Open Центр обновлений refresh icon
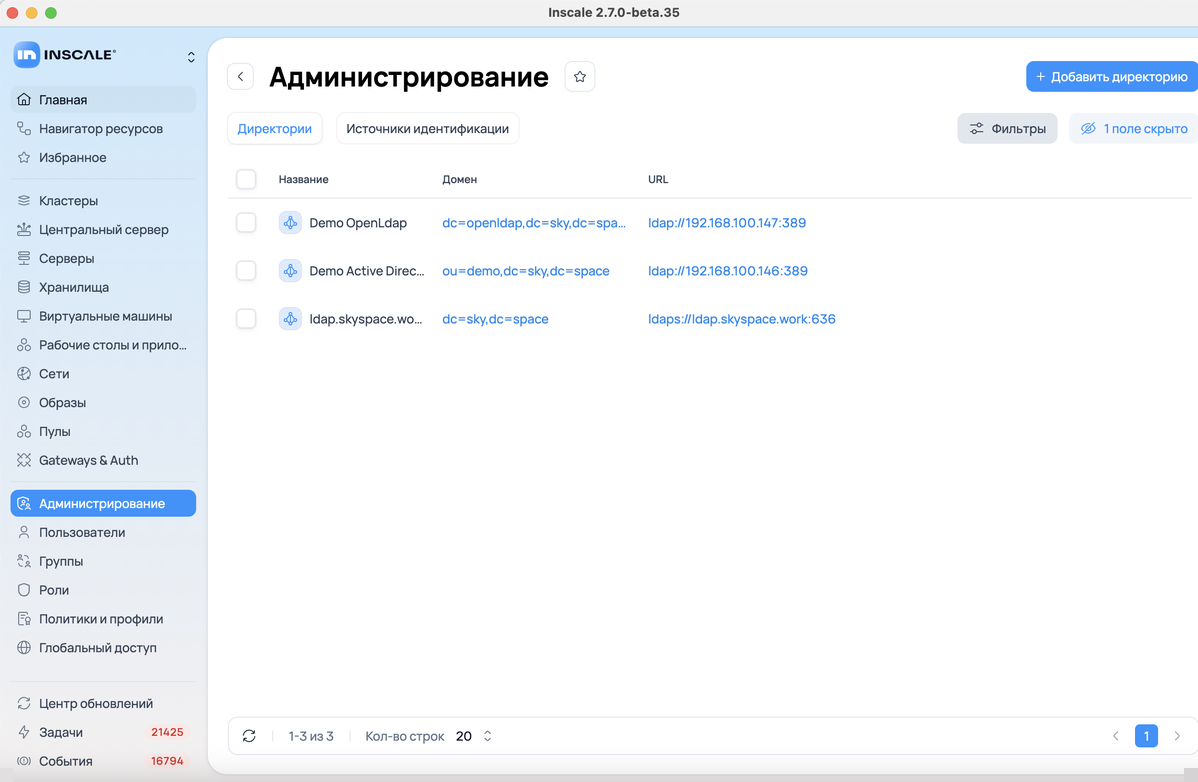1198x782 pixels. (24, 703)
